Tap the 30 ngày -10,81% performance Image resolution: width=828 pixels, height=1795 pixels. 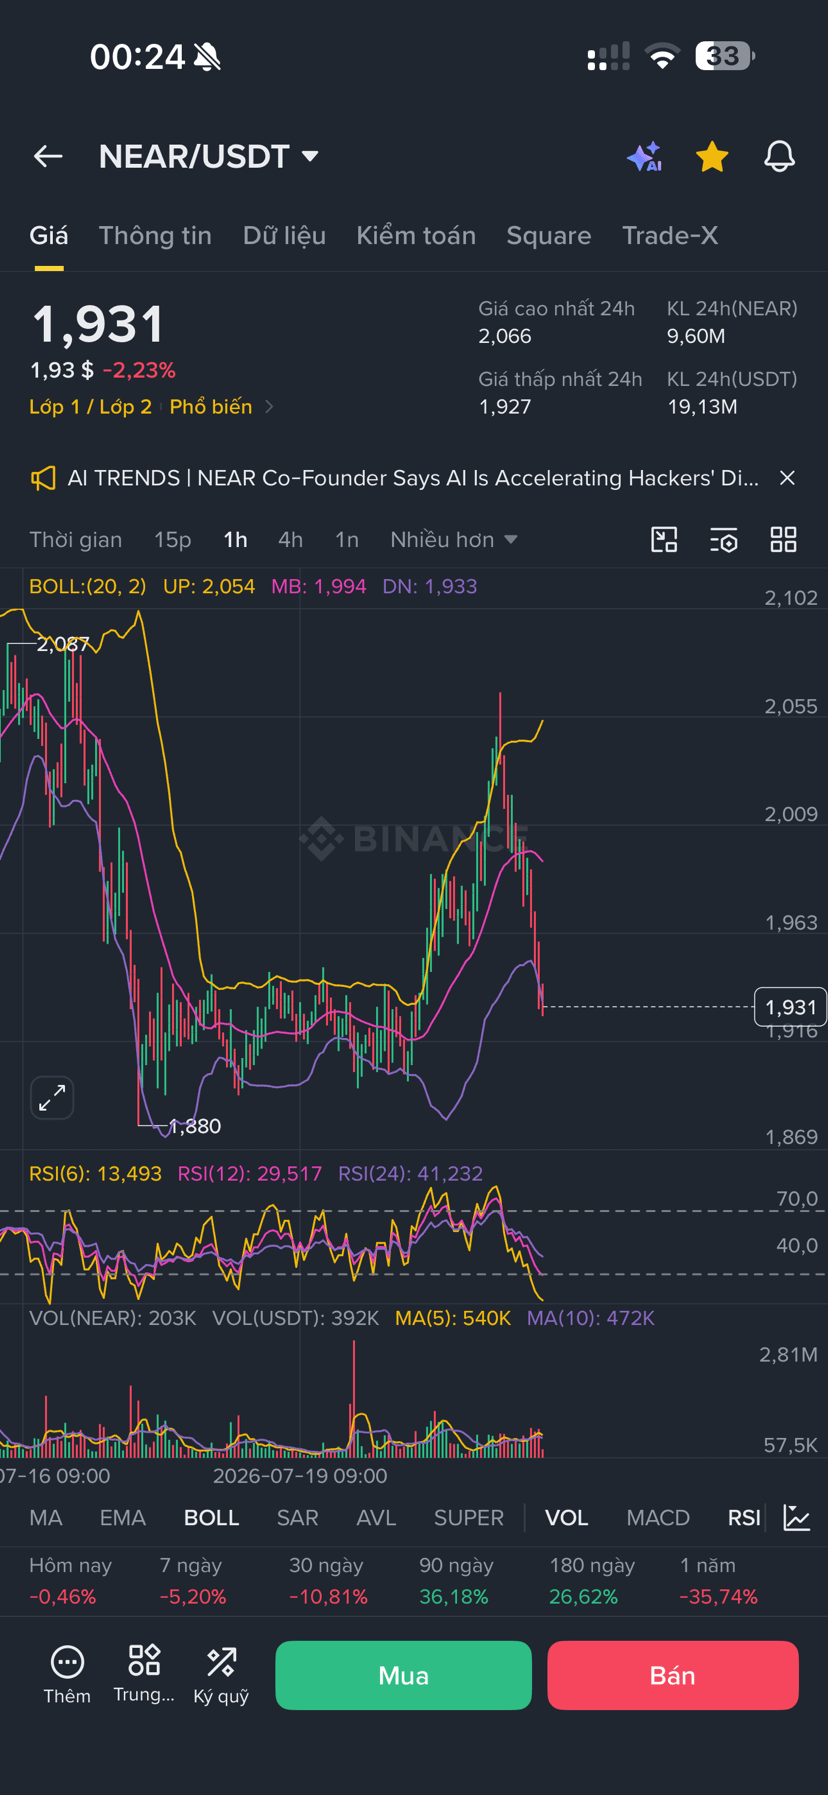(328, 1581)
